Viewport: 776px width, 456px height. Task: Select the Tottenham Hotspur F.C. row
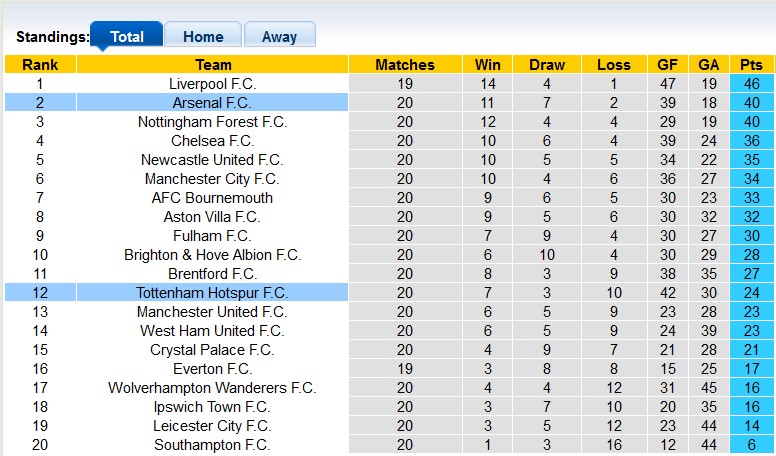212,293
